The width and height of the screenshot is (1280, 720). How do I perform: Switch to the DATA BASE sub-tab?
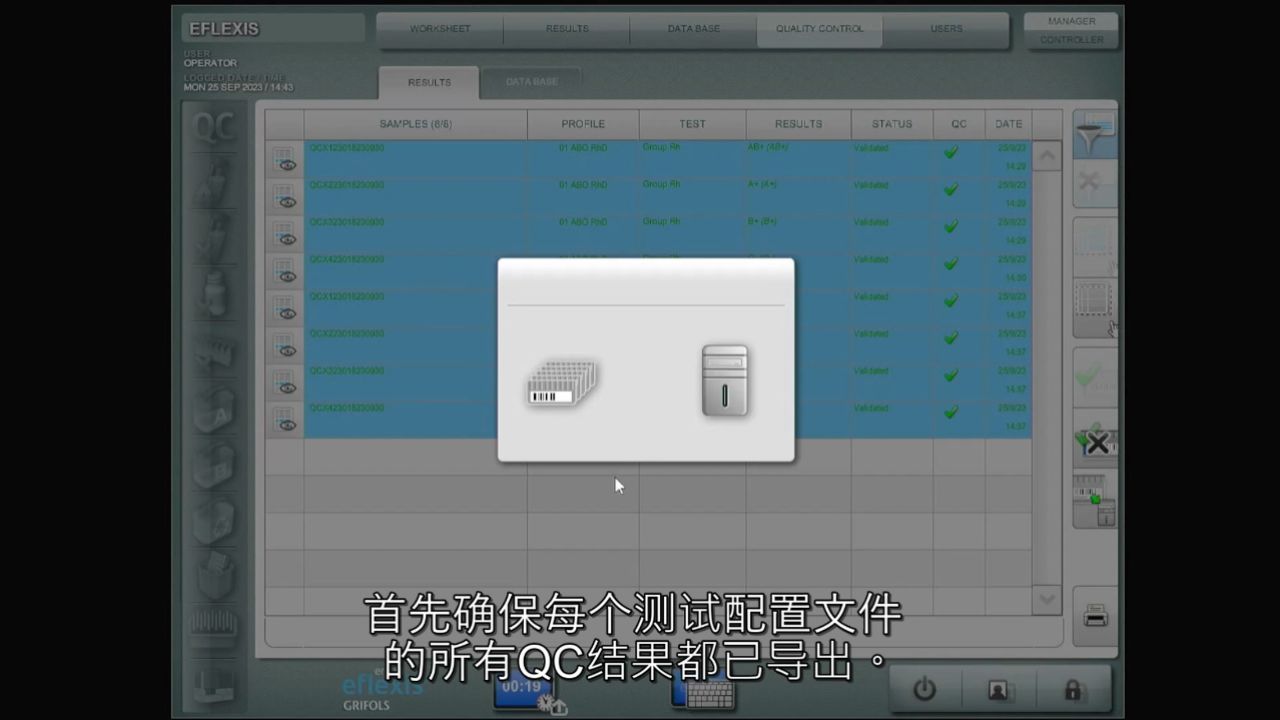pos(532,82)
